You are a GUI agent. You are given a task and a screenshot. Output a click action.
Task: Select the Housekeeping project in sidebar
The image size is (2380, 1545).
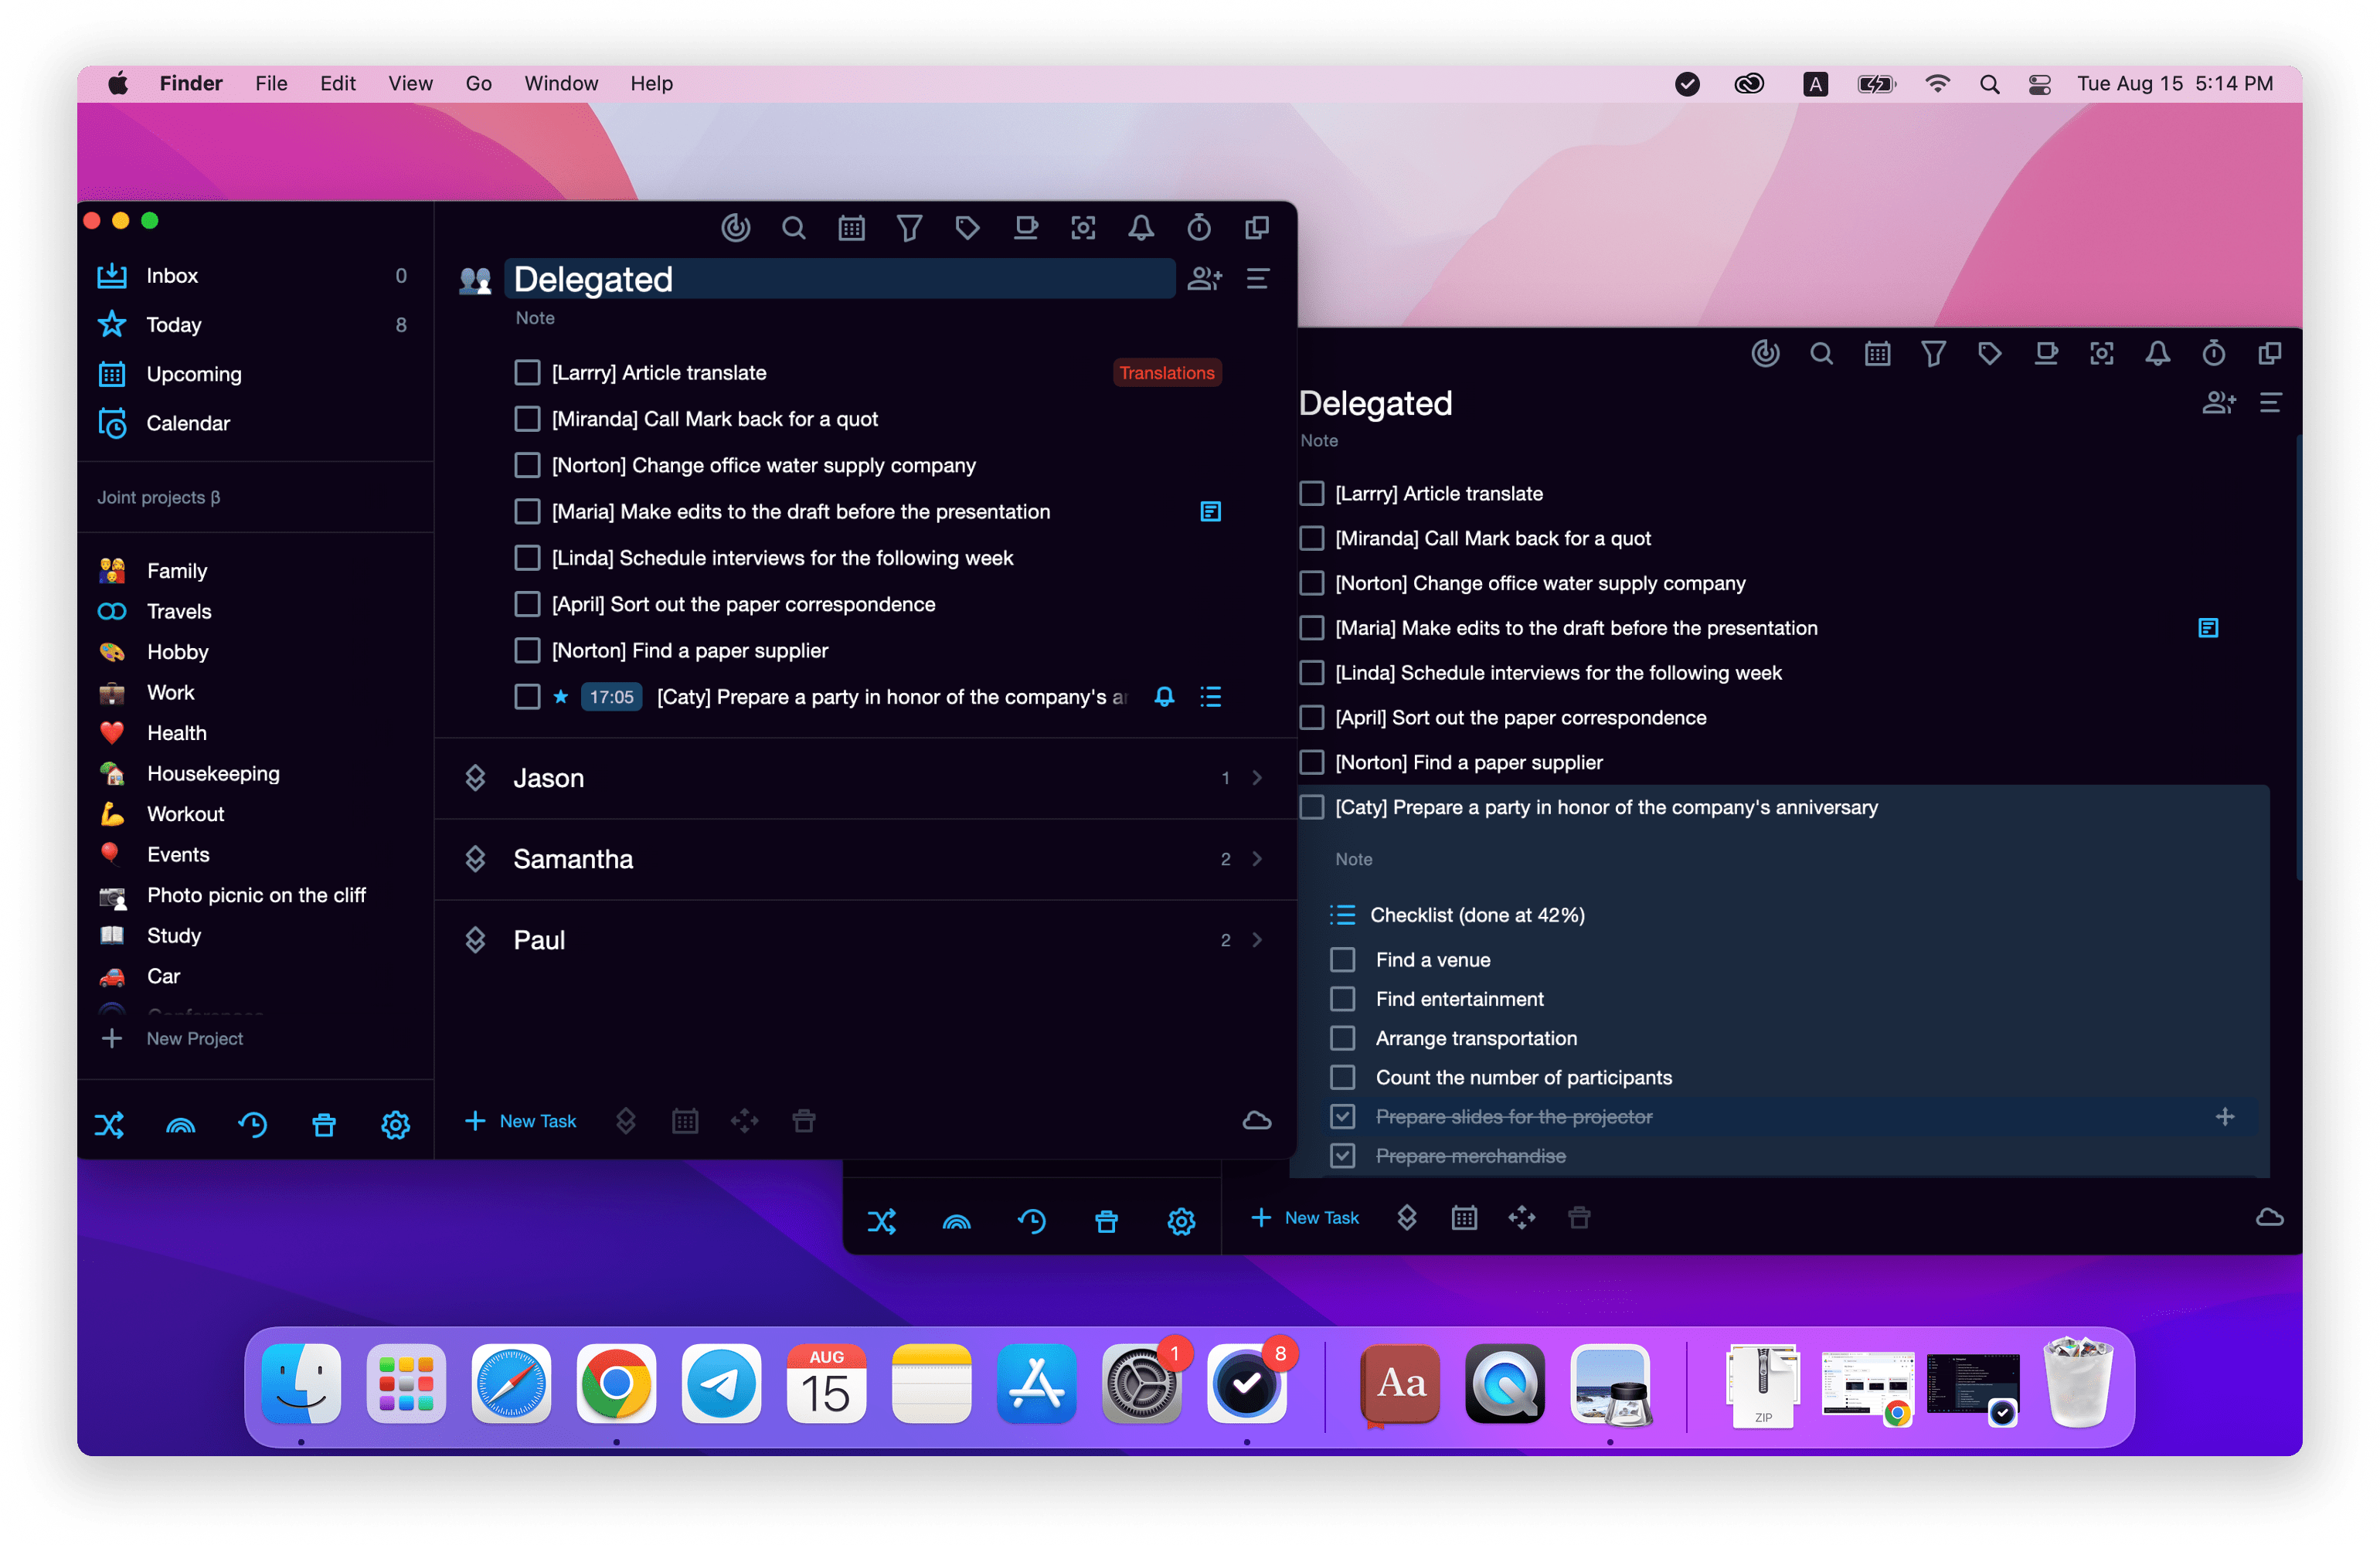(213, 773)
